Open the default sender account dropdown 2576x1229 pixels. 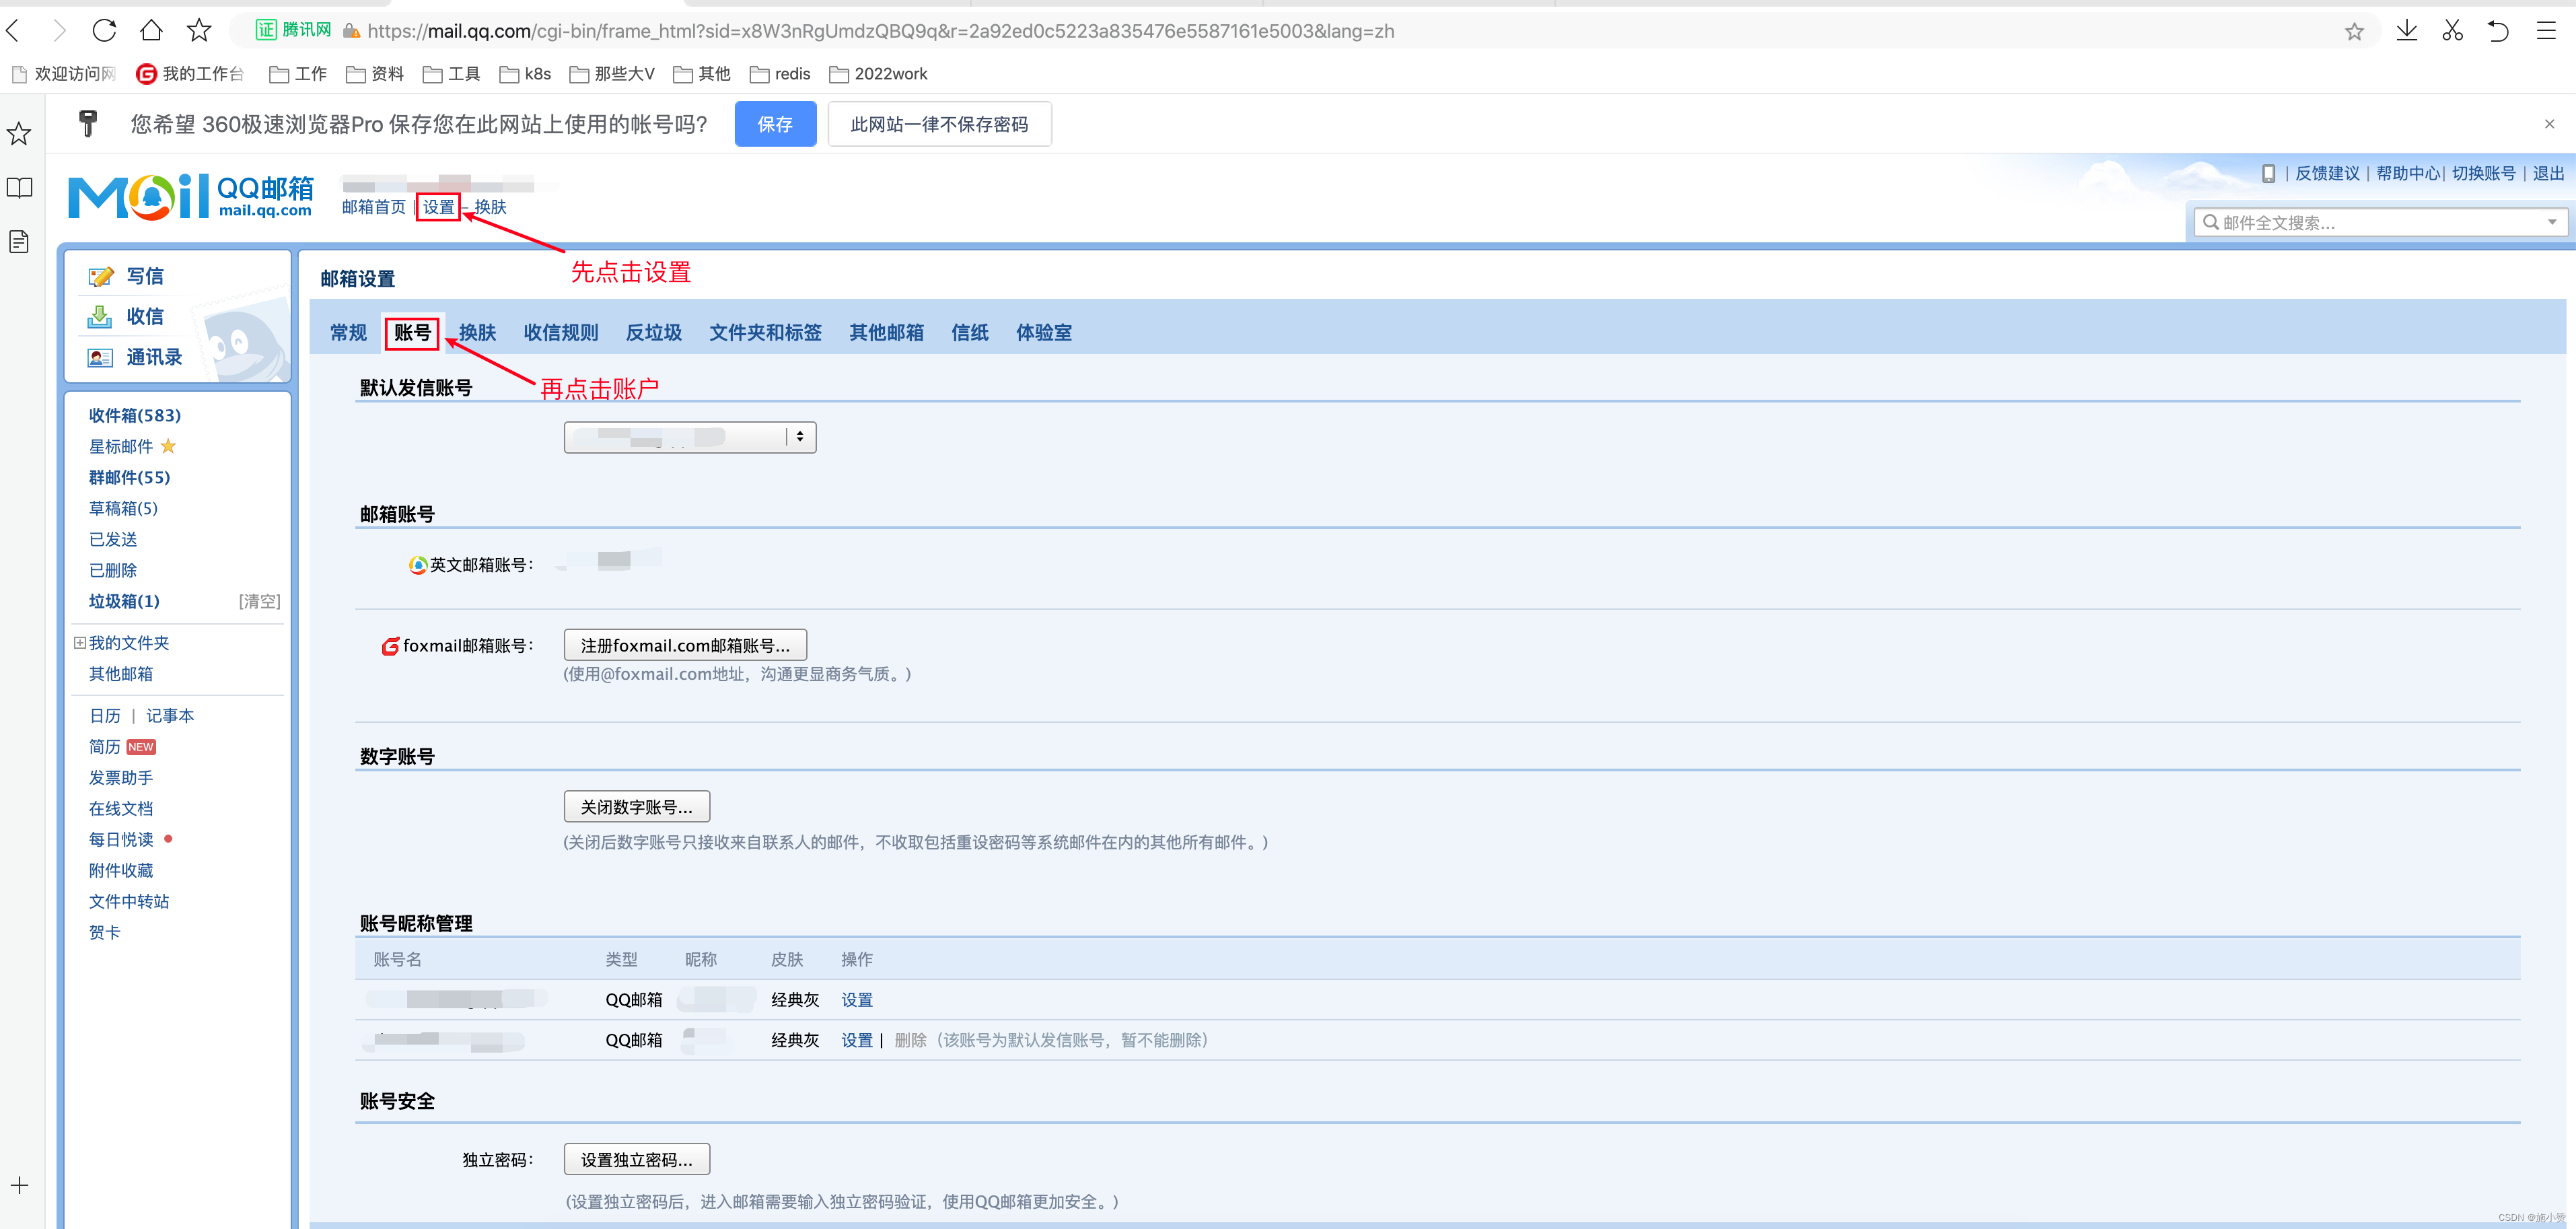click(x=689, y=437)
